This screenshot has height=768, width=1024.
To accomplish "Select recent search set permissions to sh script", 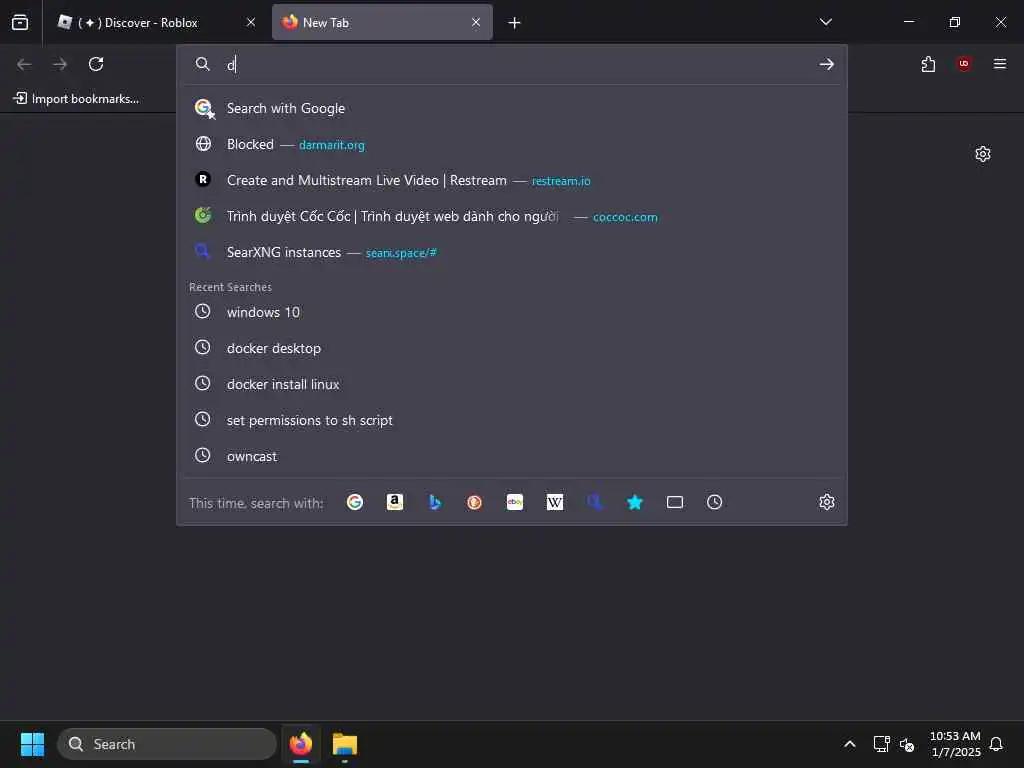I will coord(512,420).
